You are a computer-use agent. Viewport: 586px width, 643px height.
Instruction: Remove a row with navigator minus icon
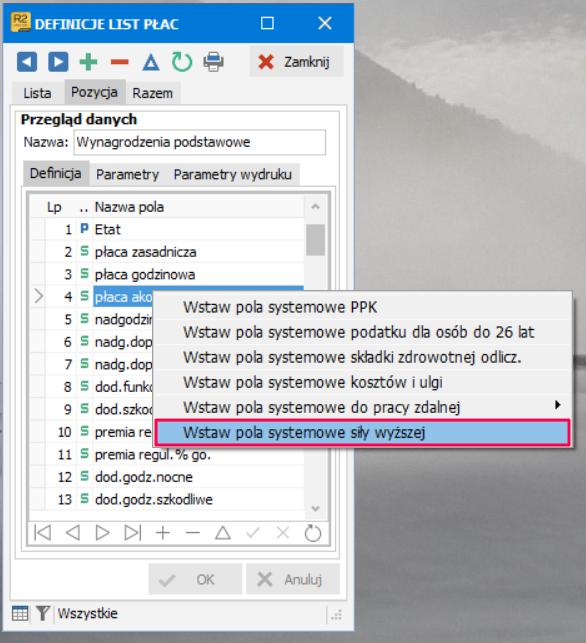pos(193,533)
